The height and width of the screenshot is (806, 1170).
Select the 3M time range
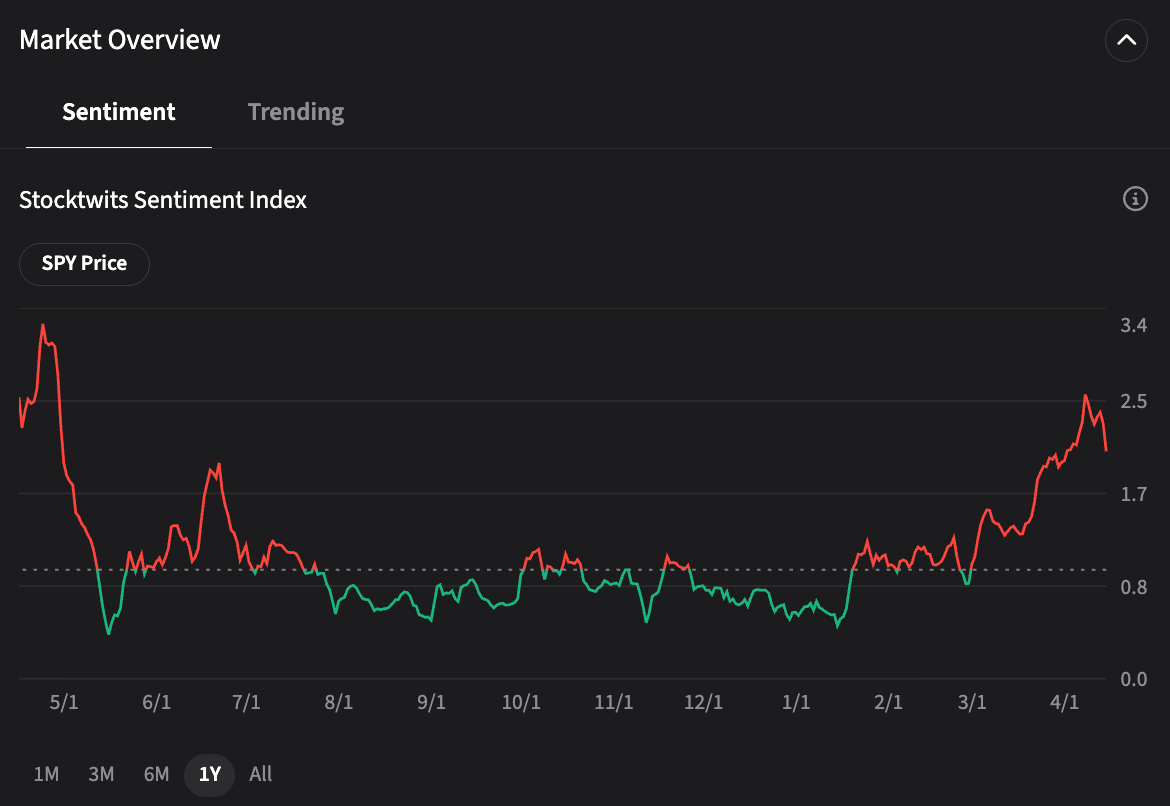pos(101,774)
